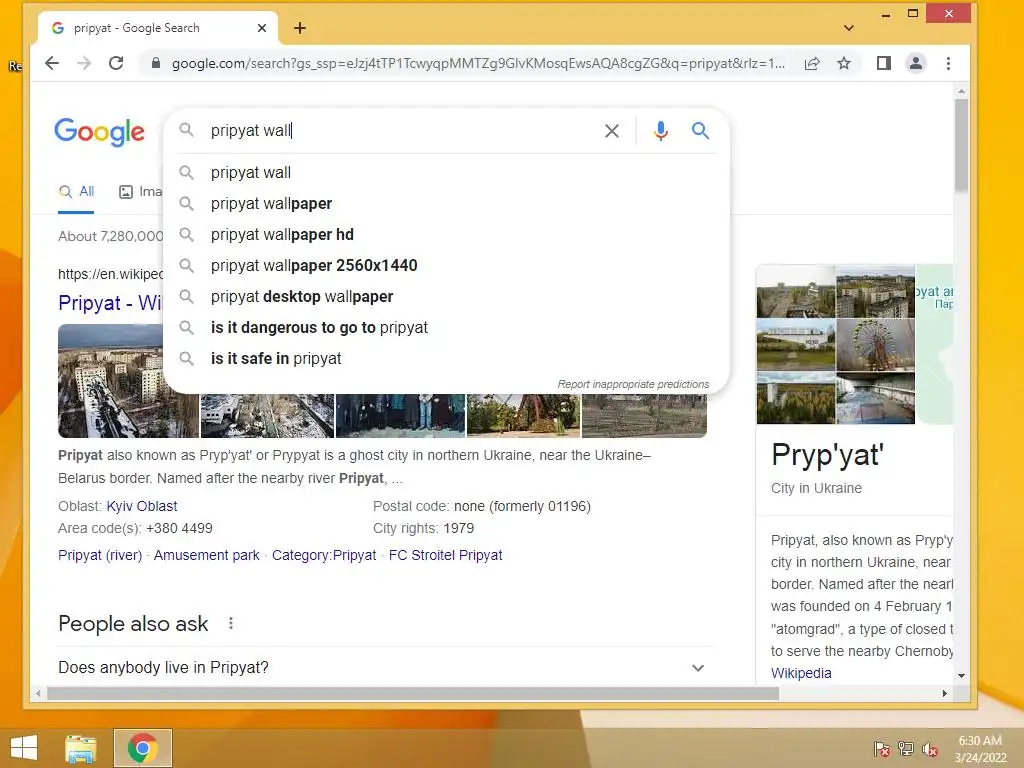This screenshot has height=768, width=1024.
Task: Switch to the All results tab
Action: (76, 191)
